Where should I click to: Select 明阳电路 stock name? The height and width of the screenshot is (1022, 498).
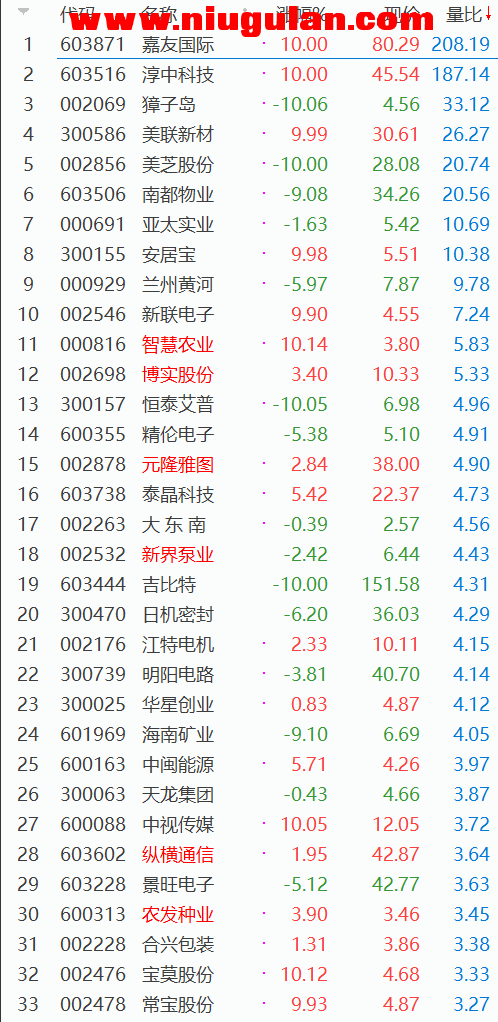[178, 675]
